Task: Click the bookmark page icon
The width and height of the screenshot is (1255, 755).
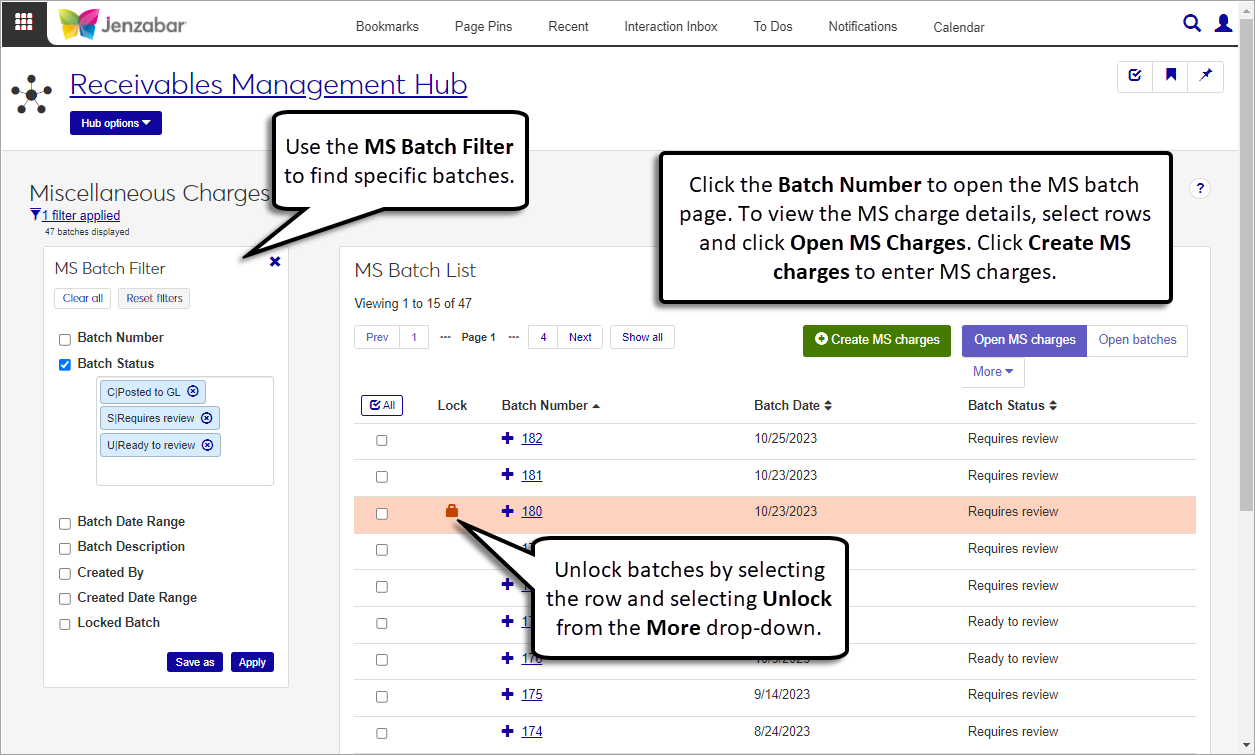Action: (1170, 76)
